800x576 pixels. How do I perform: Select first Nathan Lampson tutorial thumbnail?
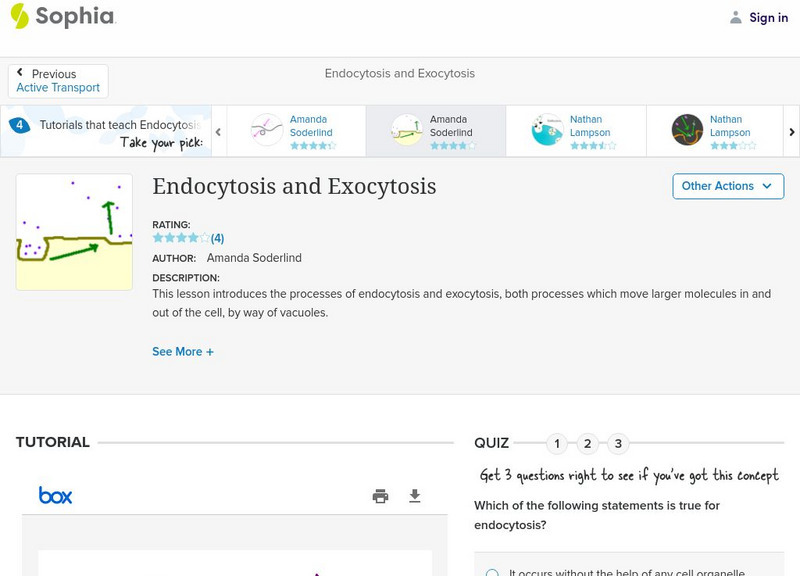click(x=548, y=130)
